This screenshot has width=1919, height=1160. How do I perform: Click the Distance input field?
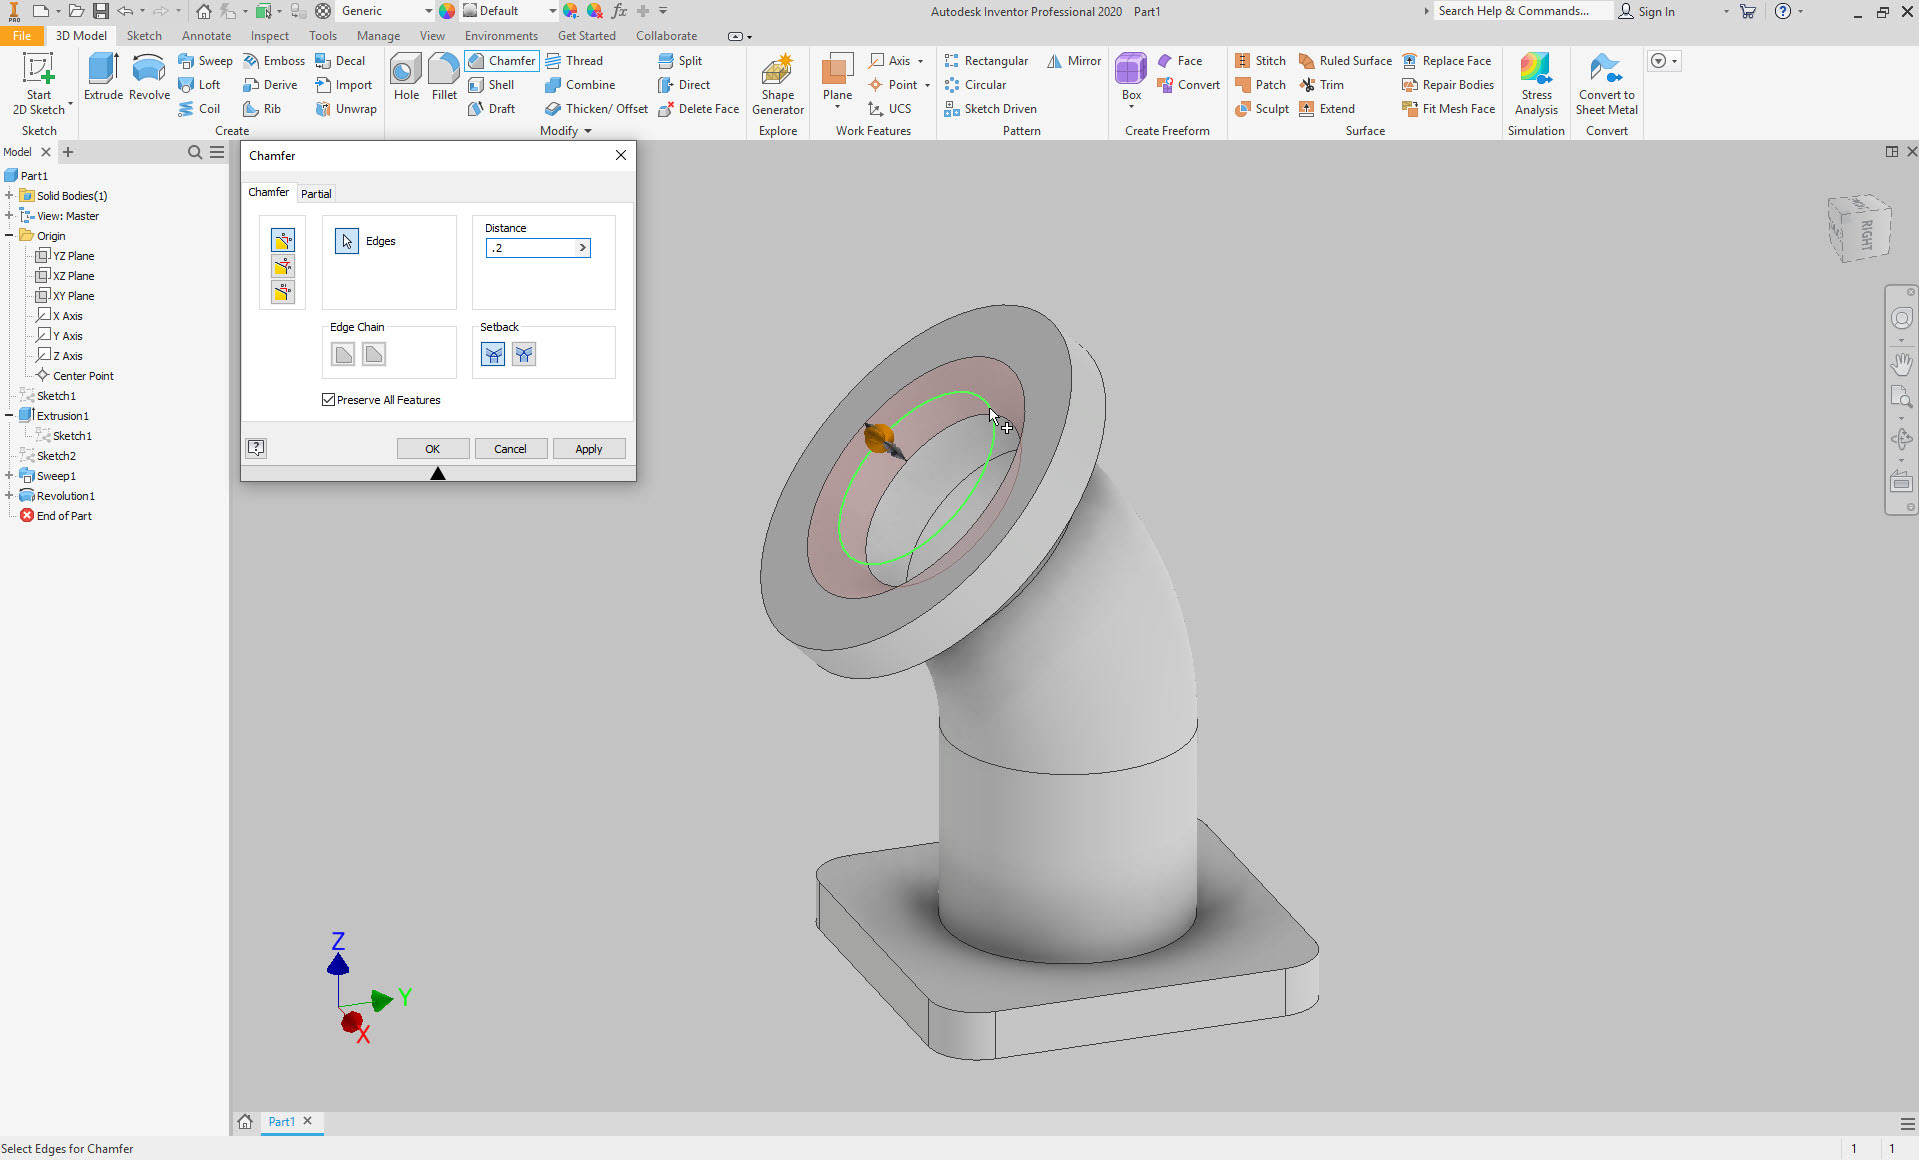pyautogui.click(x=531, y=248)
